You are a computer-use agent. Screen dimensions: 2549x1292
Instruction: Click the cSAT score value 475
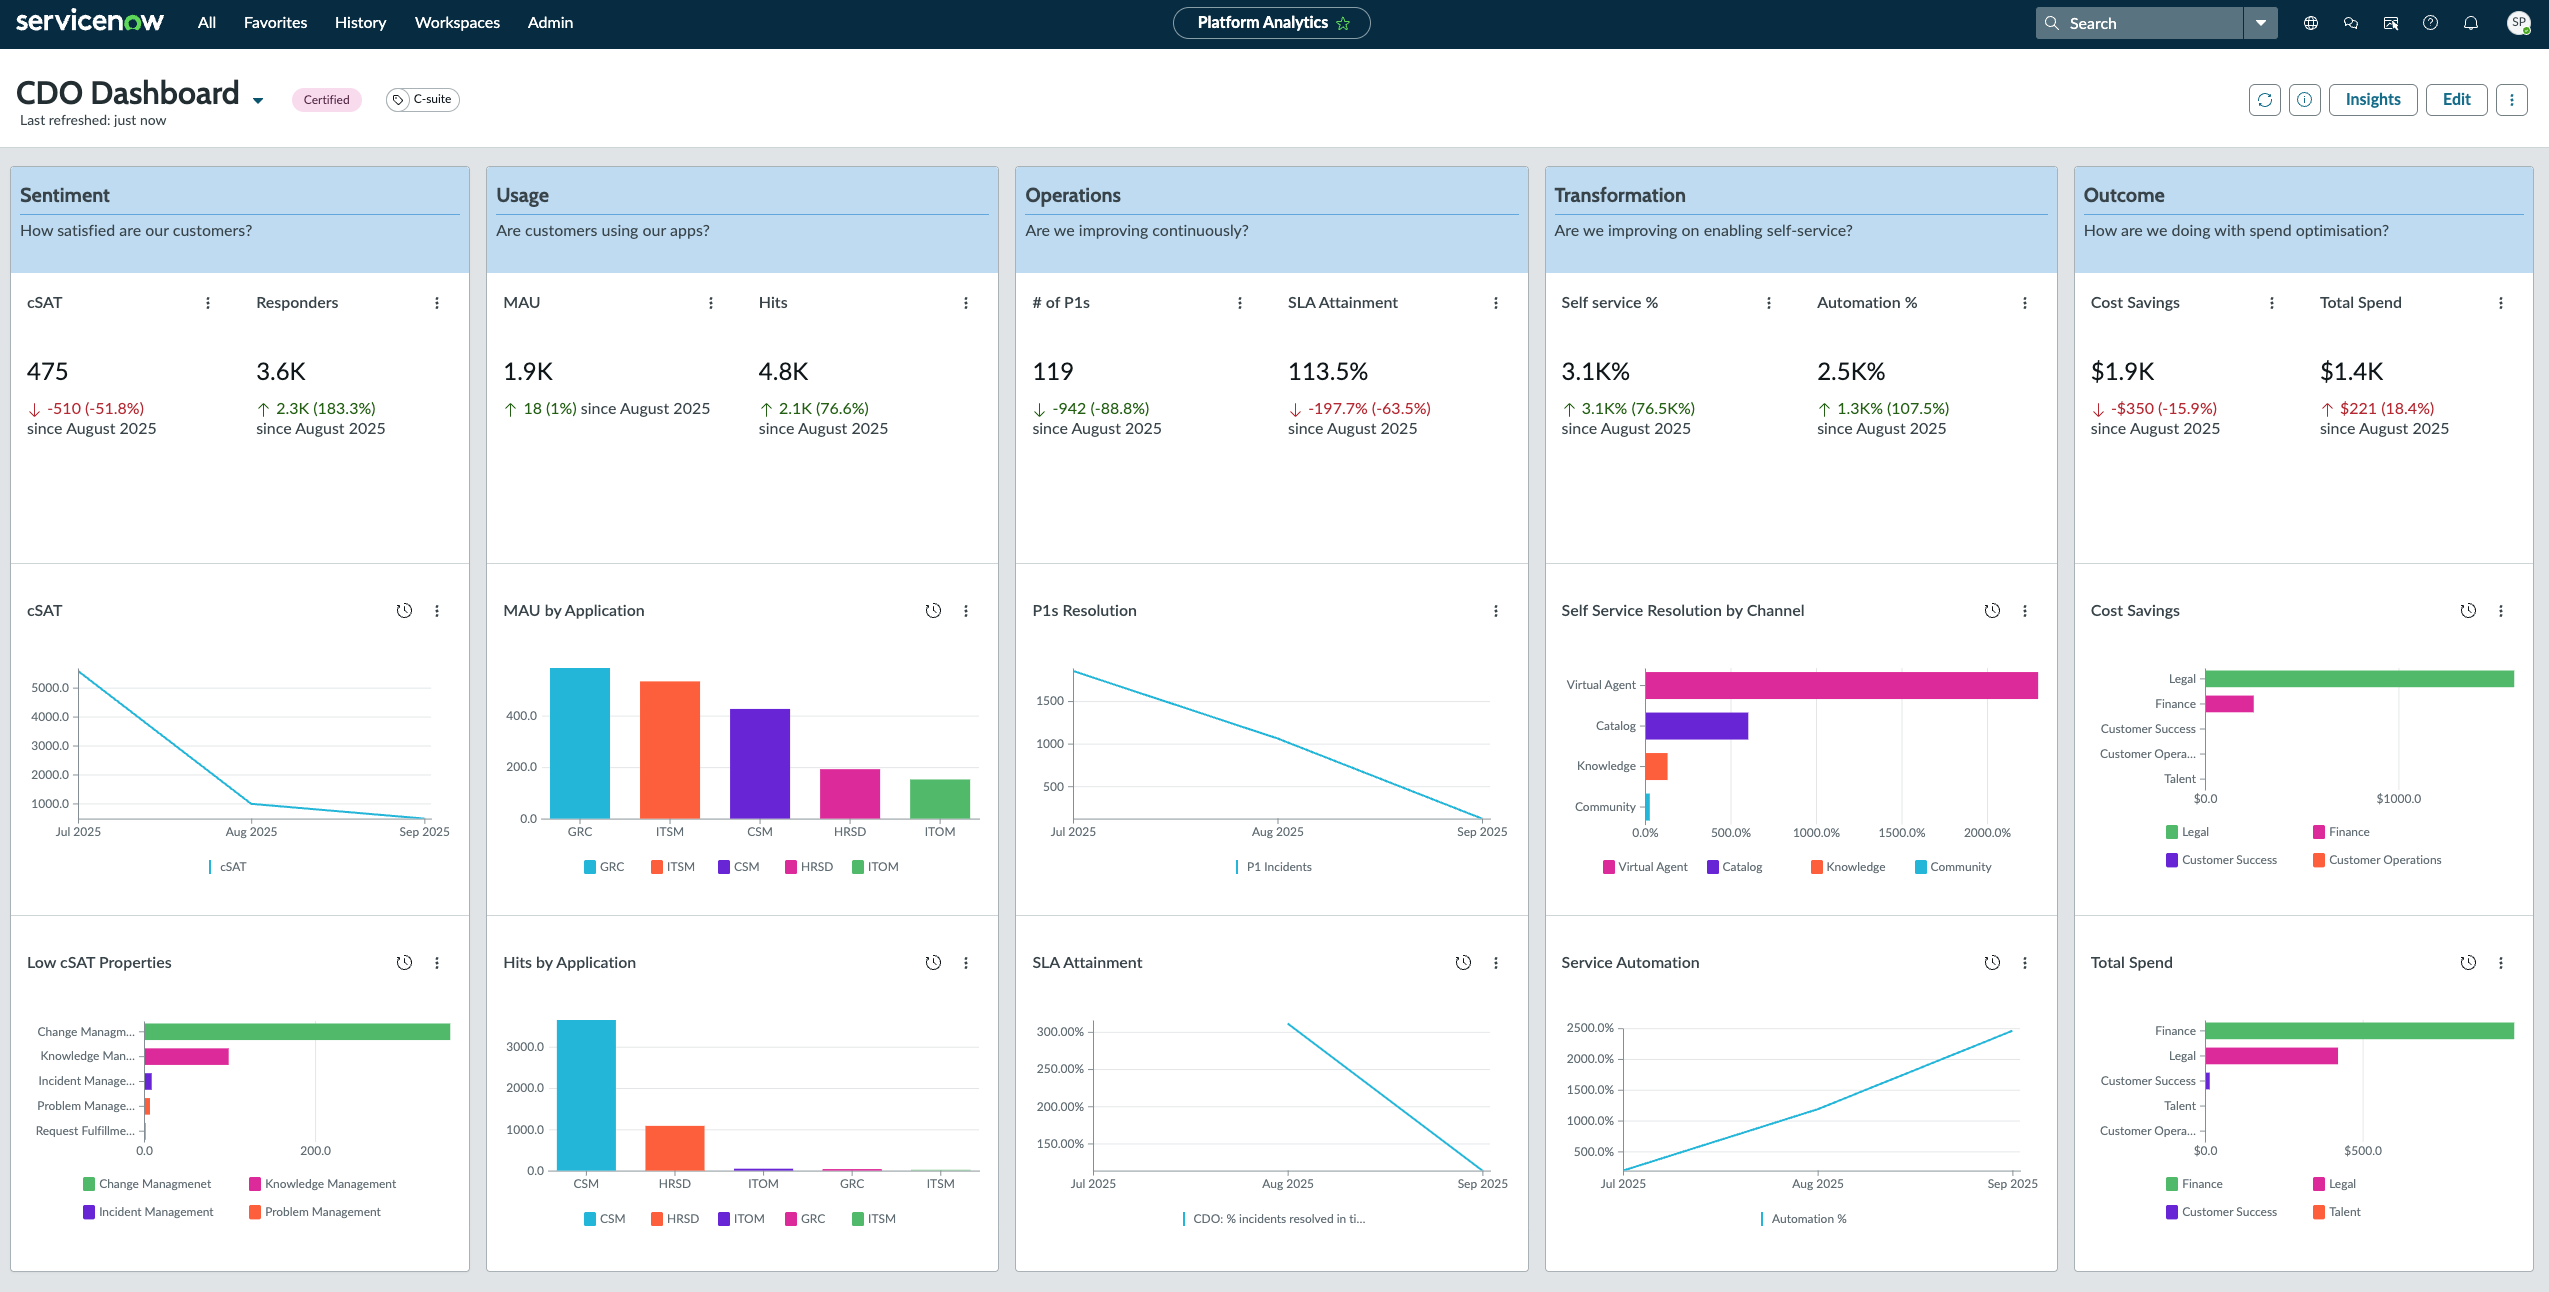[x=47, y=372]
